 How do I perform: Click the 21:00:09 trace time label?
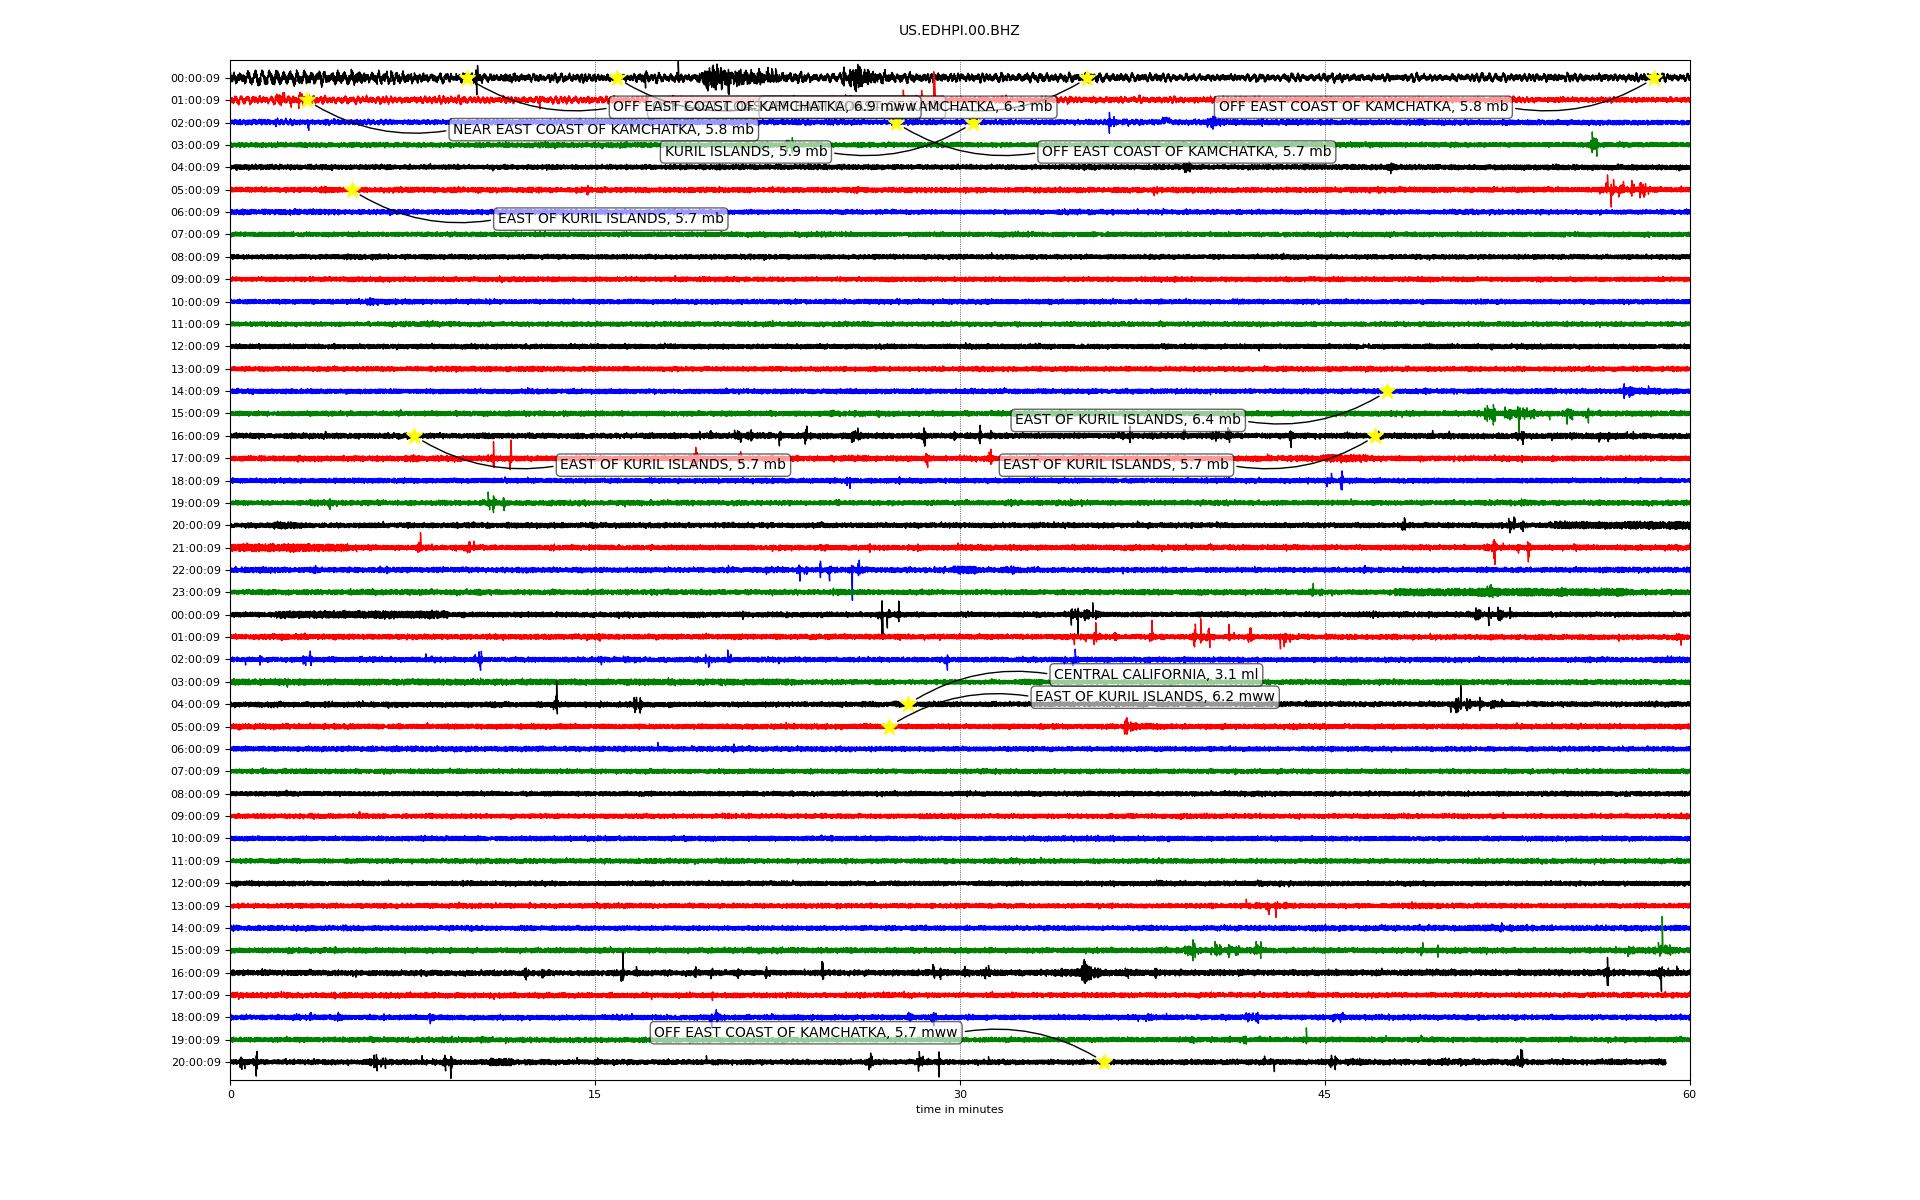(x=195, y=548)
